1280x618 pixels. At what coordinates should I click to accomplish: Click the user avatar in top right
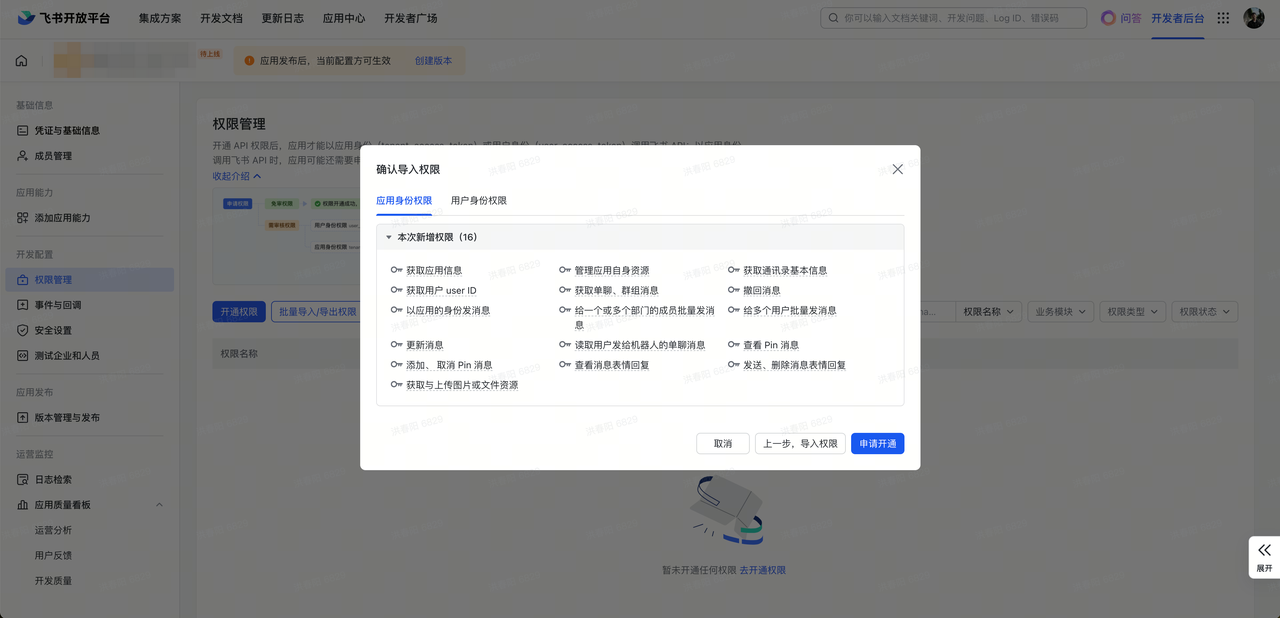(x=1254, y=18)
